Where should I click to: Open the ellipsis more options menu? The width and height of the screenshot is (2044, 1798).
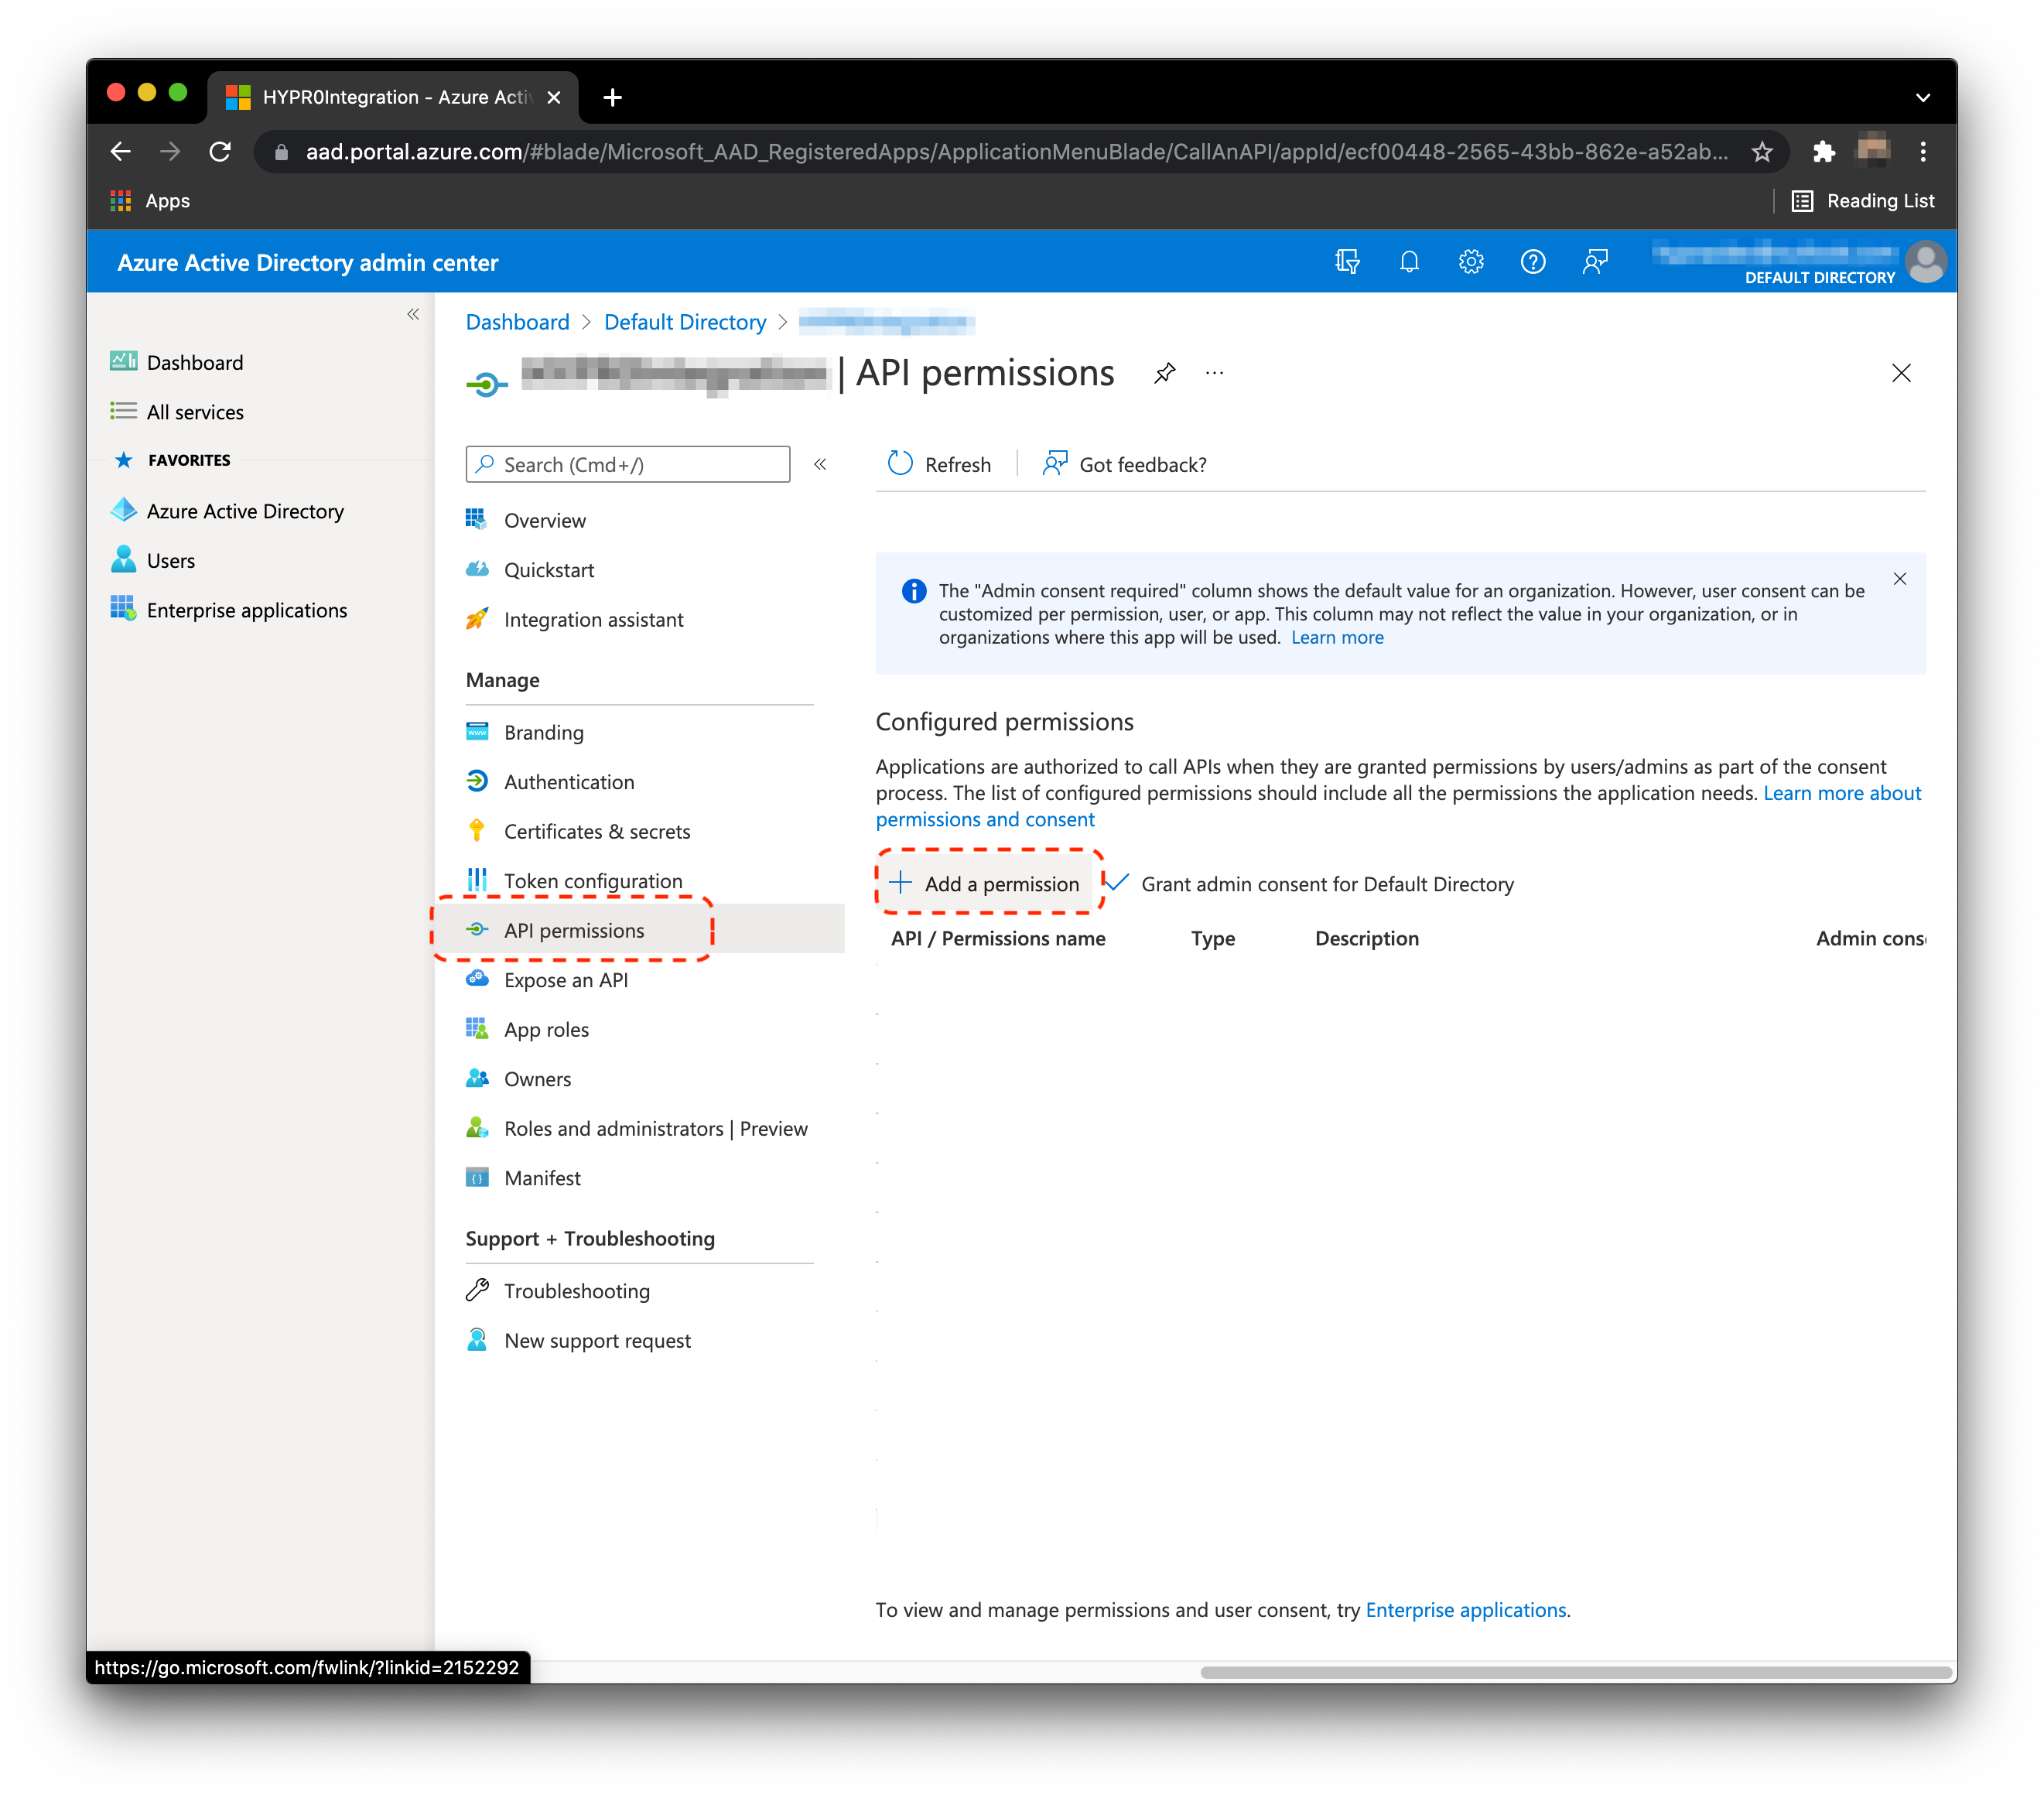pos(1214,373)
